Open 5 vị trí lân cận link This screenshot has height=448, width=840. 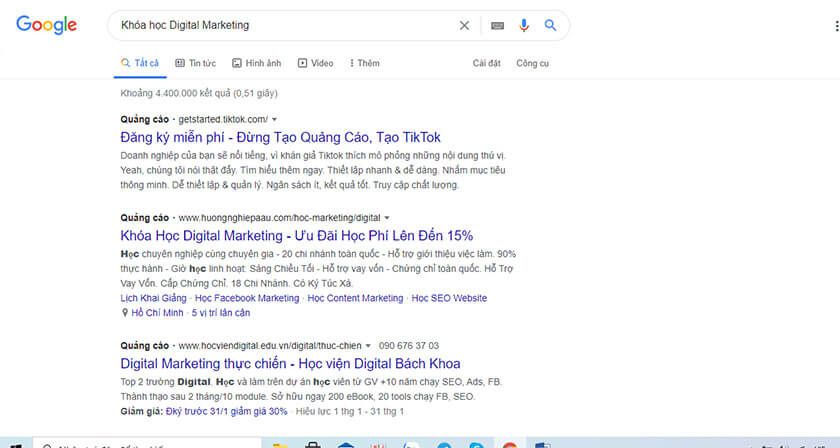click(221, 312)
